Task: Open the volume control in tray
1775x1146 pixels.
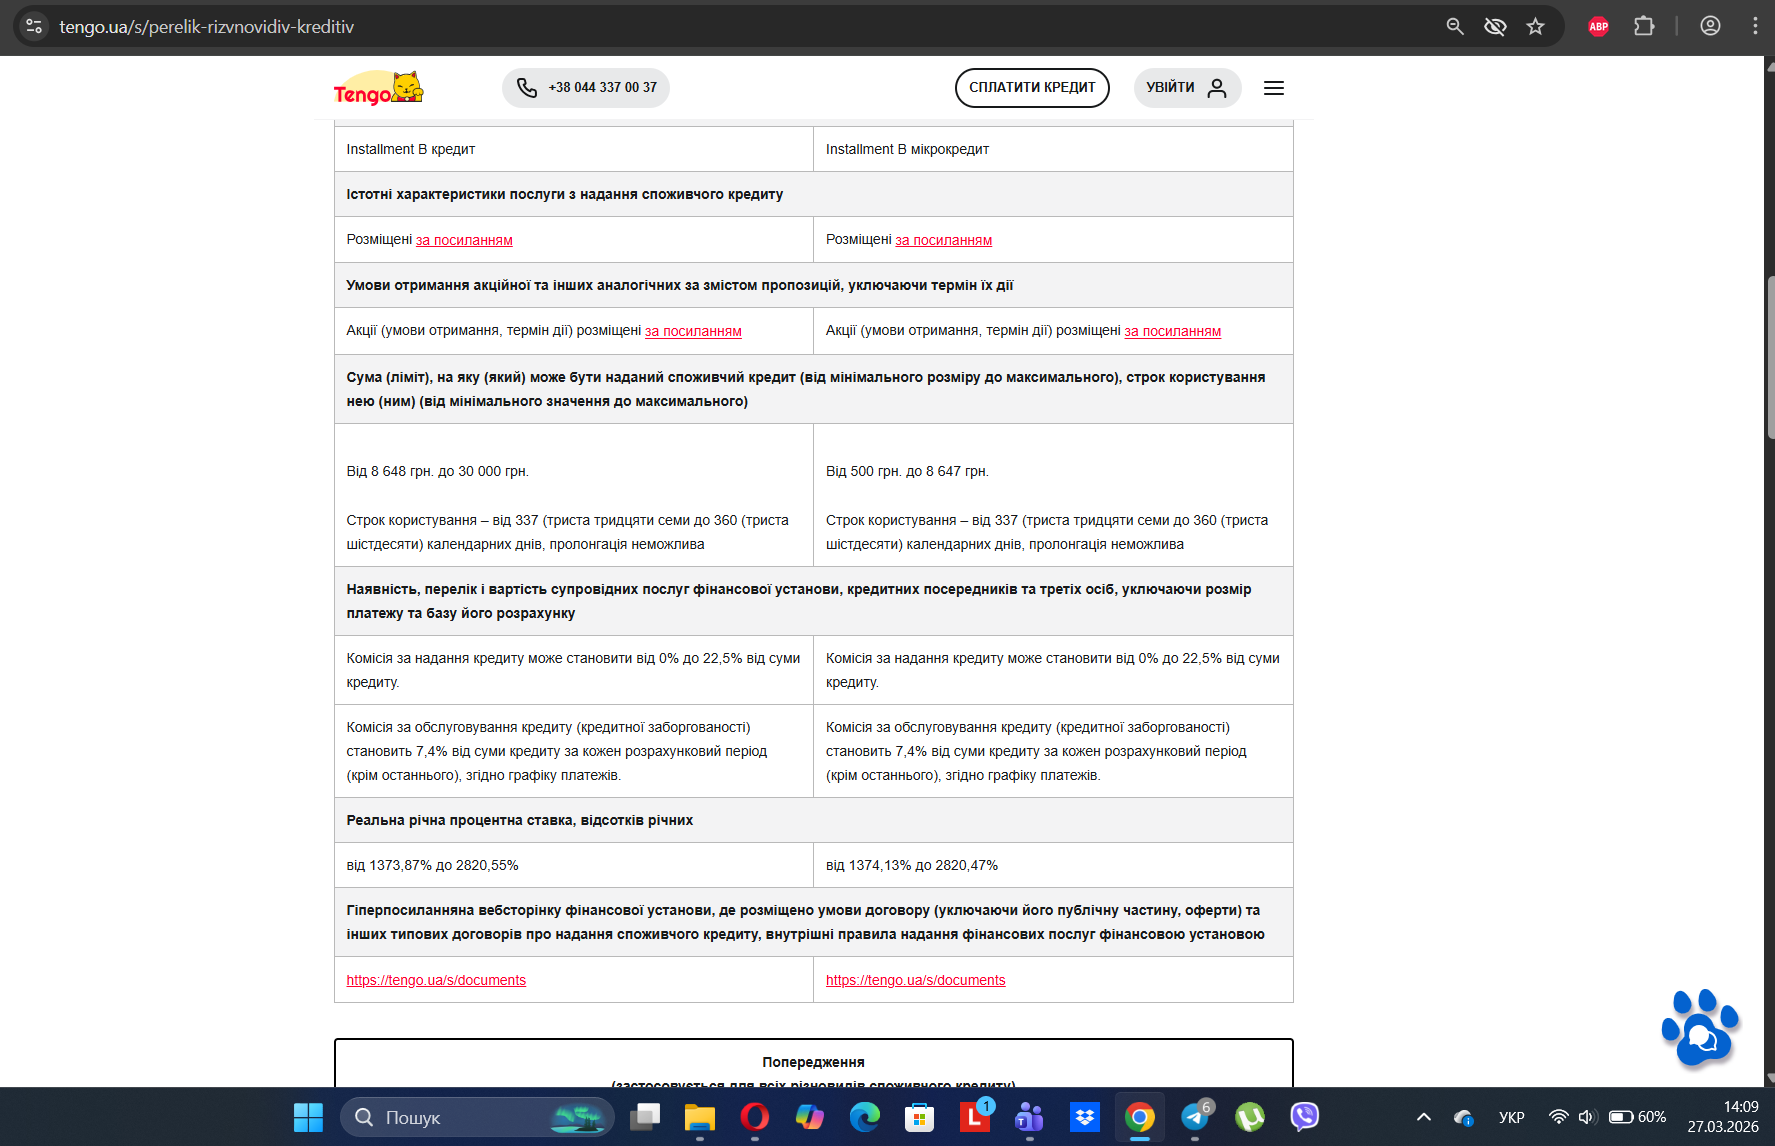Action: pyautogui.click(x=1586, y=1117)
